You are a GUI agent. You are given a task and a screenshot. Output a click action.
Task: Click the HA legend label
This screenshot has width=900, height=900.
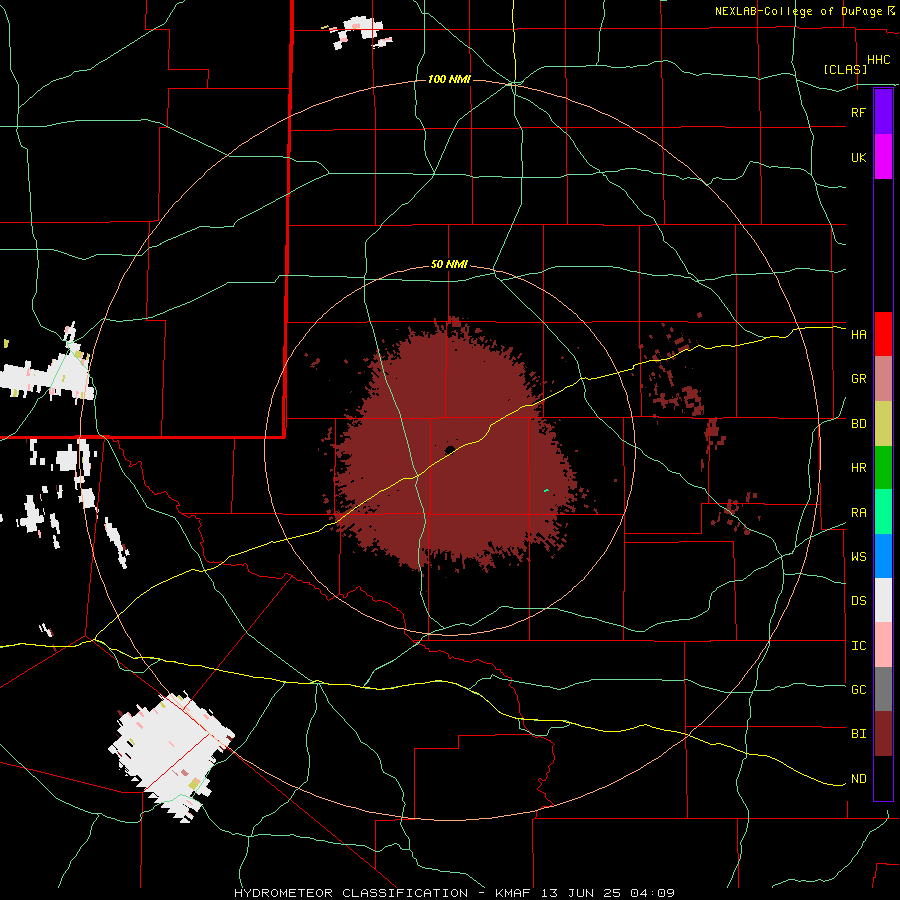pyautogui.click(x=858, y=335)
